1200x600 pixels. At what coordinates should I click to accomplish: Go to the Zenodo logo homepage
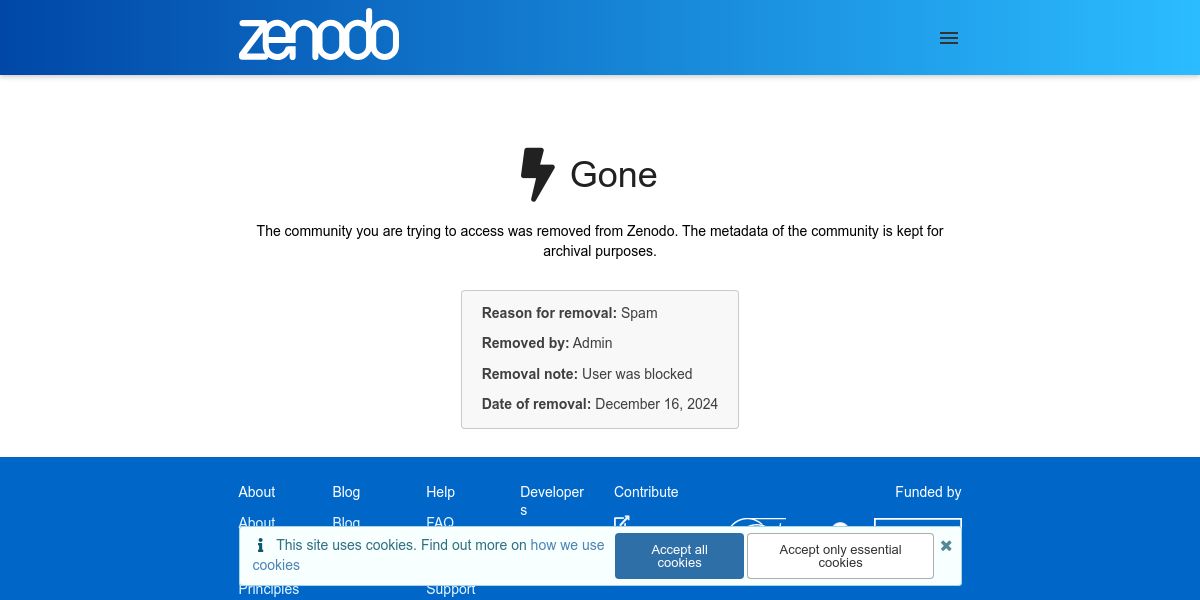pyautogui.click(x=318, y=35)
